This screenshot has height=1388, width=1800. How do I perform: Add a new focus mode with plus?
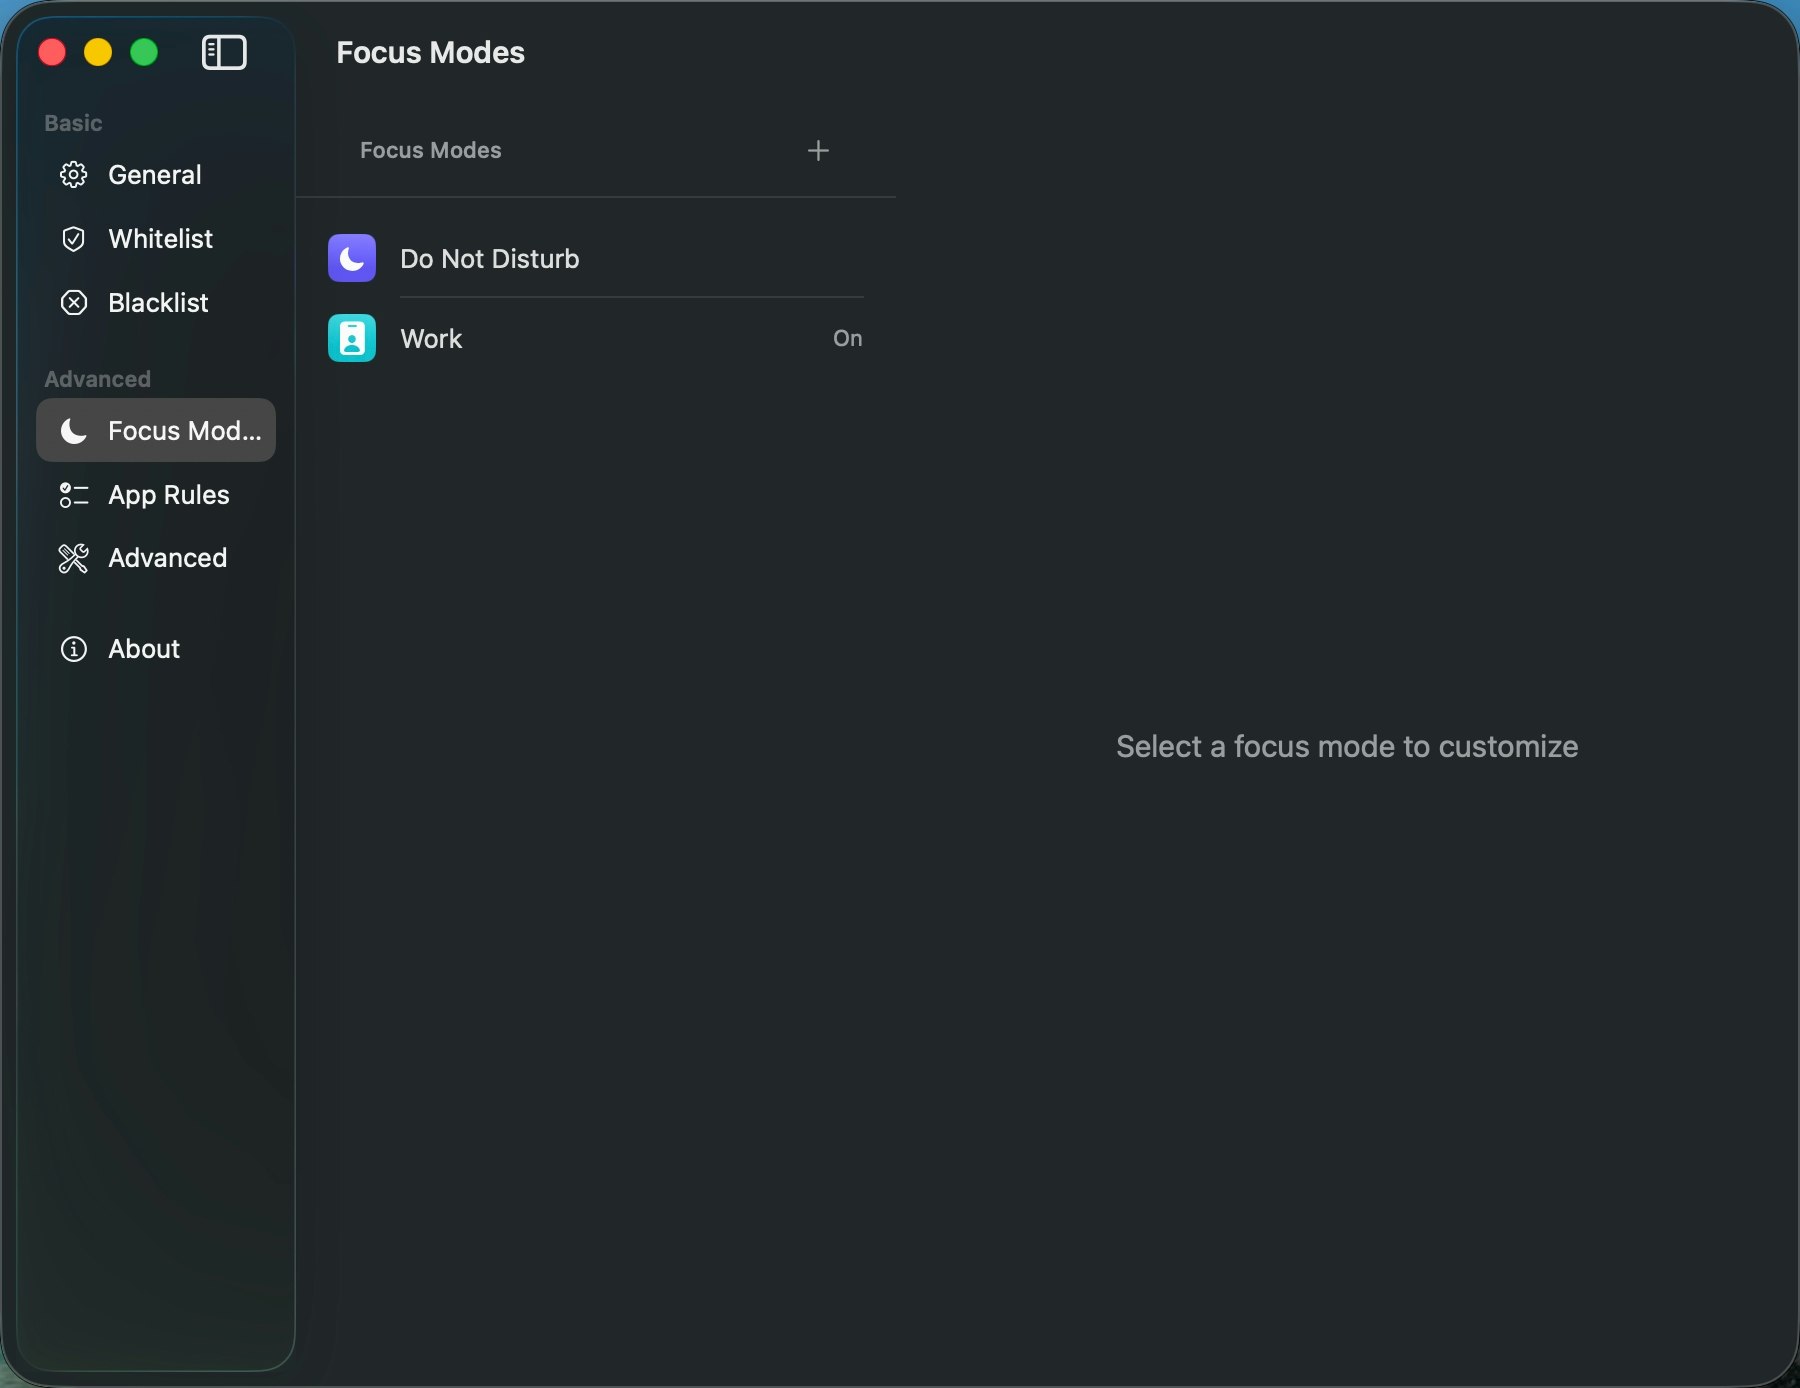[818, 150]
